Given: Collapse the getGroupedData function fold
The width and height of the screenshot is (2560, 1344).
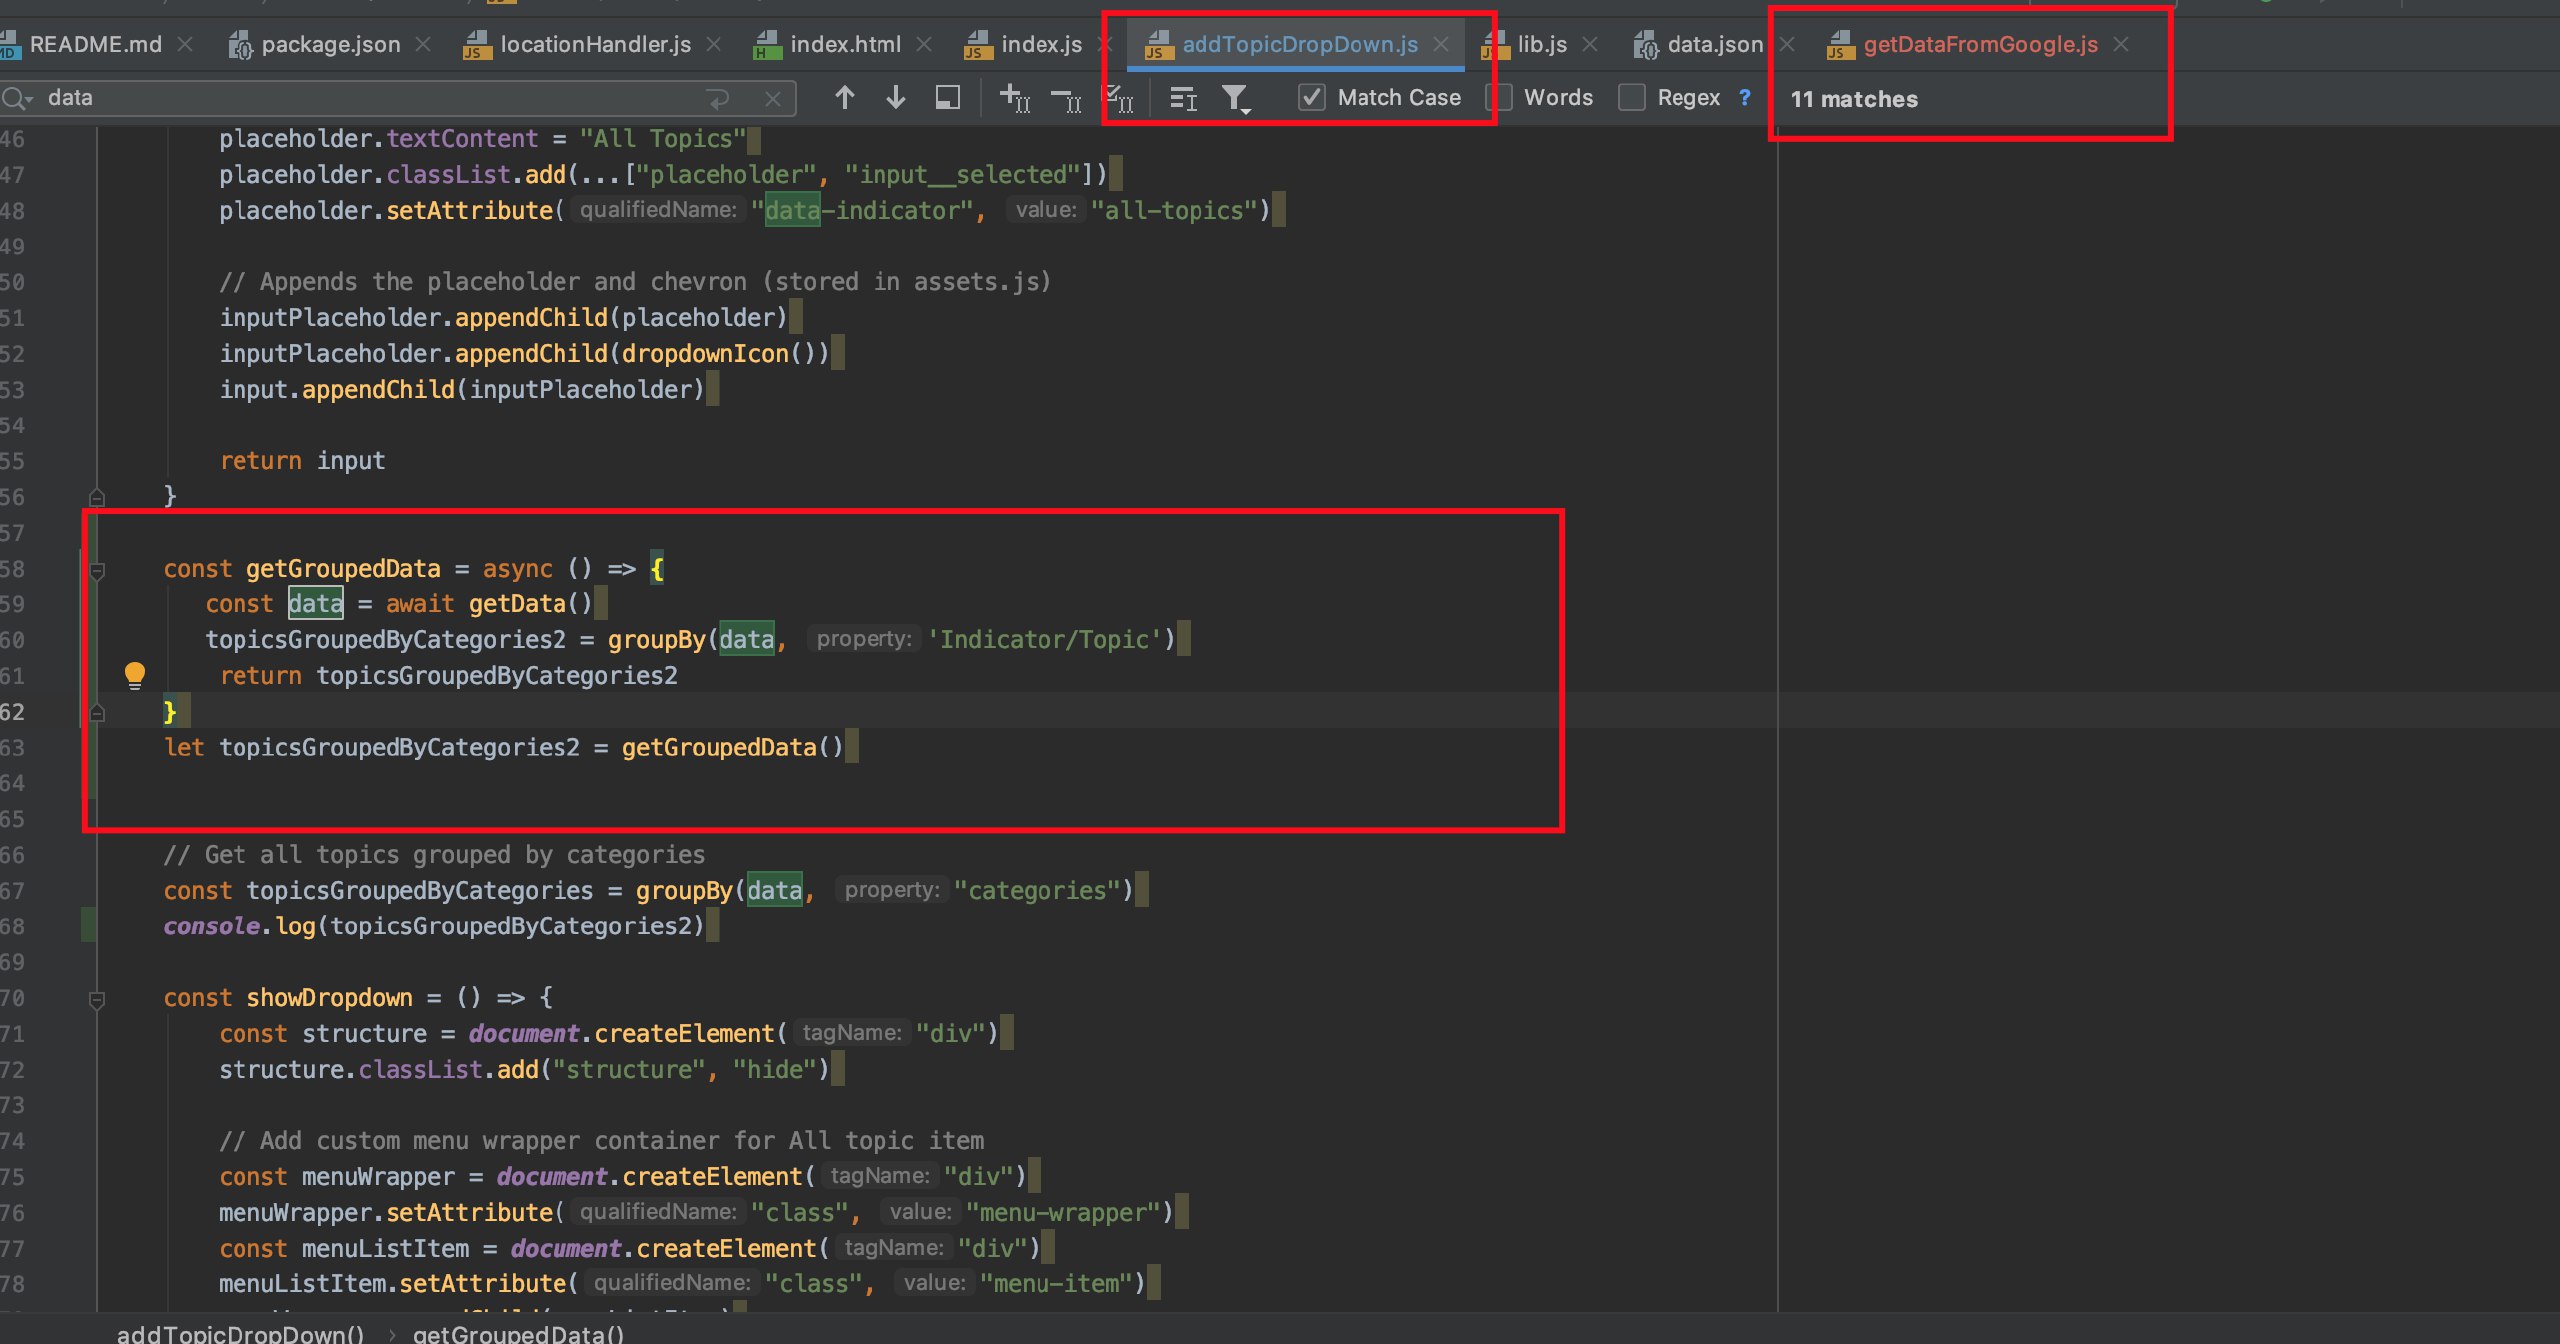Looking at the screenshot, I should [97, 571].
